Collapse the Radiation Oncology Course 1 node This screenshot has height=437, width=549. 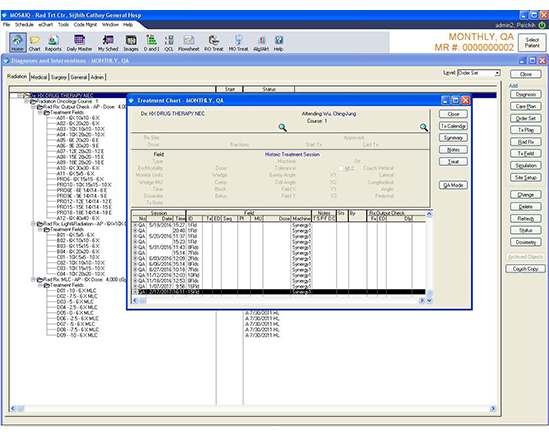pos(26,101)
